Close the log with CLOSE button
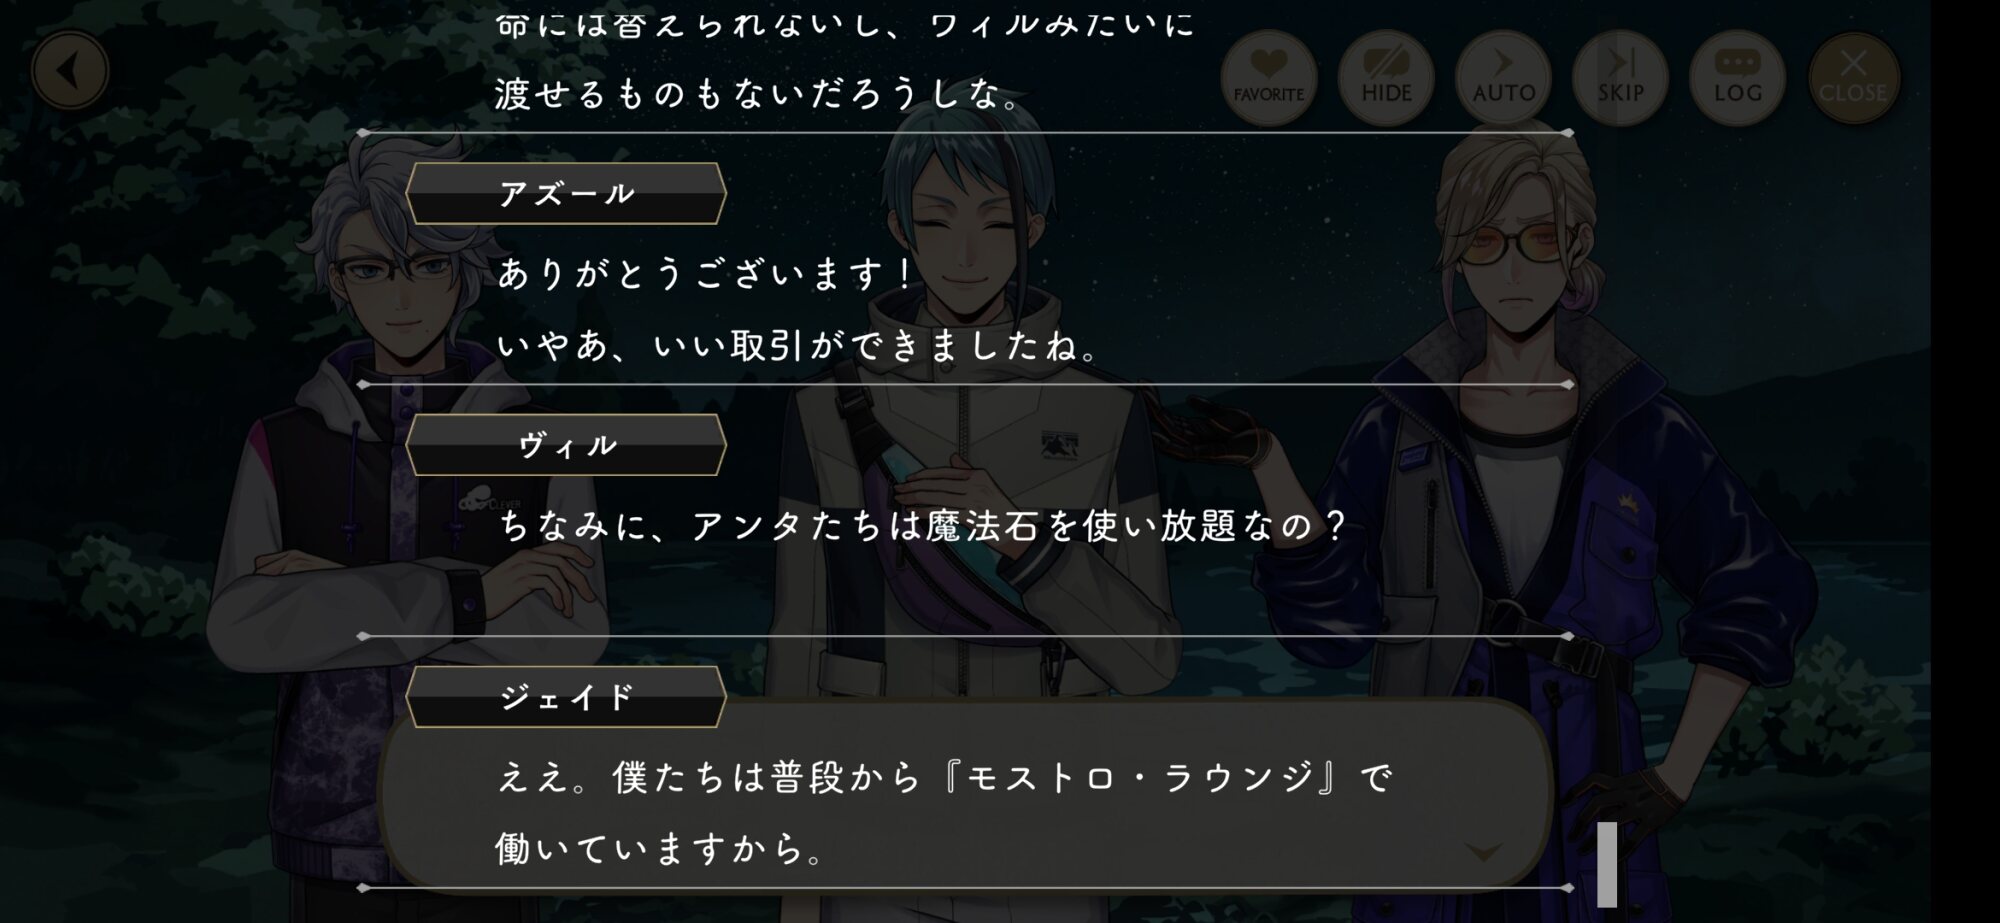Screen dimensions: 2000x923 click(1853, 78)
